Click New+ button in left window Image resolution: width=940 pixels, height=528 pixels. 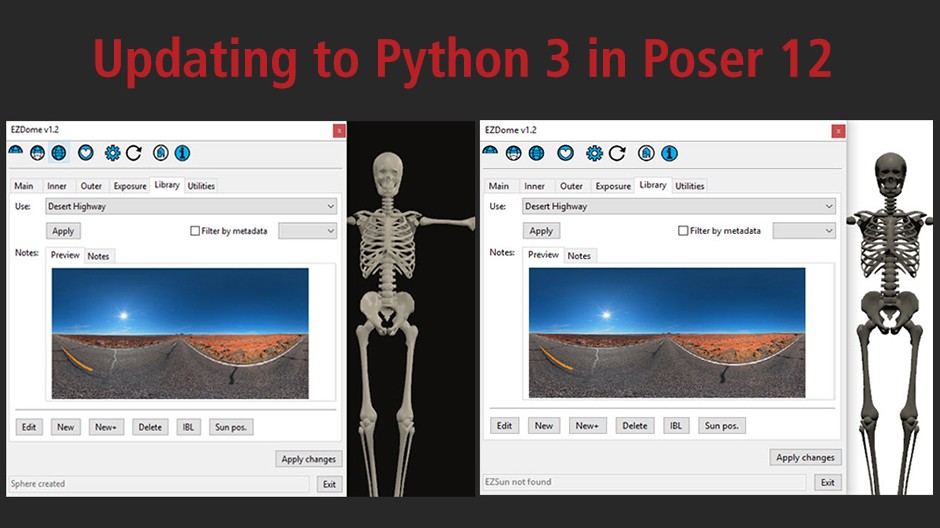[106, 427]
